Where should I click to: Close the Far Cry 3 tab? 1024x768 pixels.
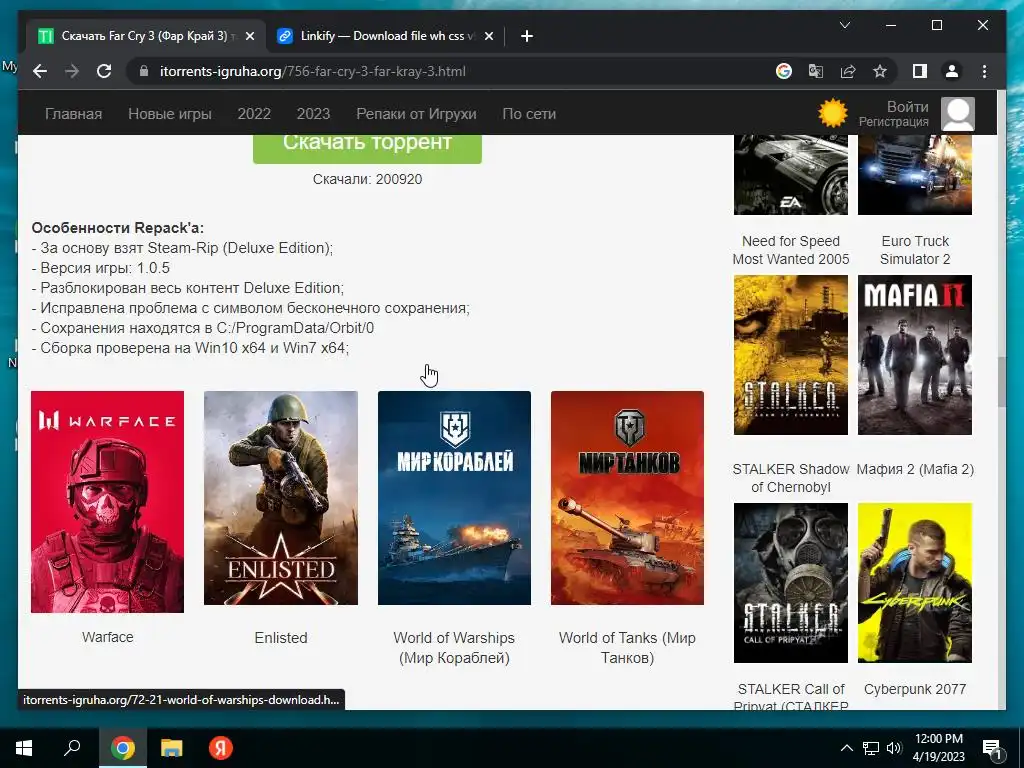pos(249,36)
